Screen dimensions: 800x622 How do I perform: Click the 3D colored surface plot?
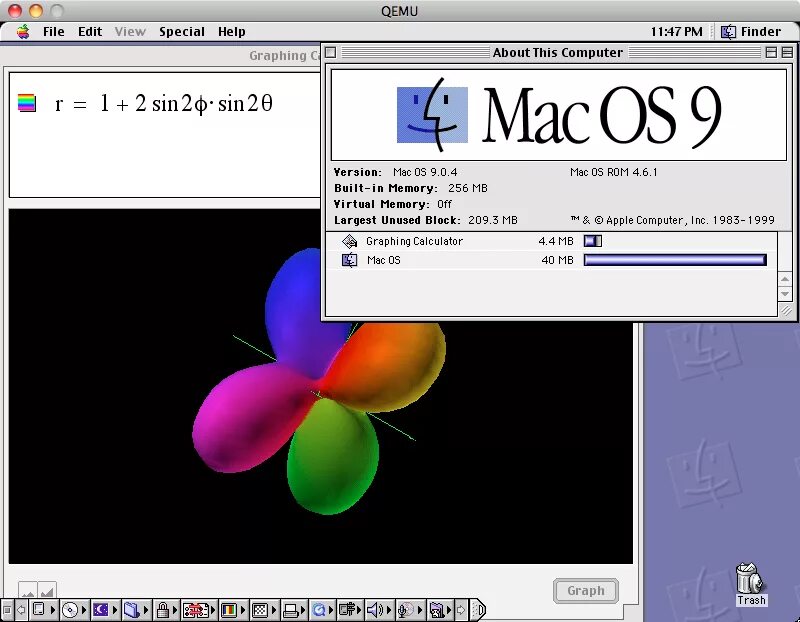319,380
